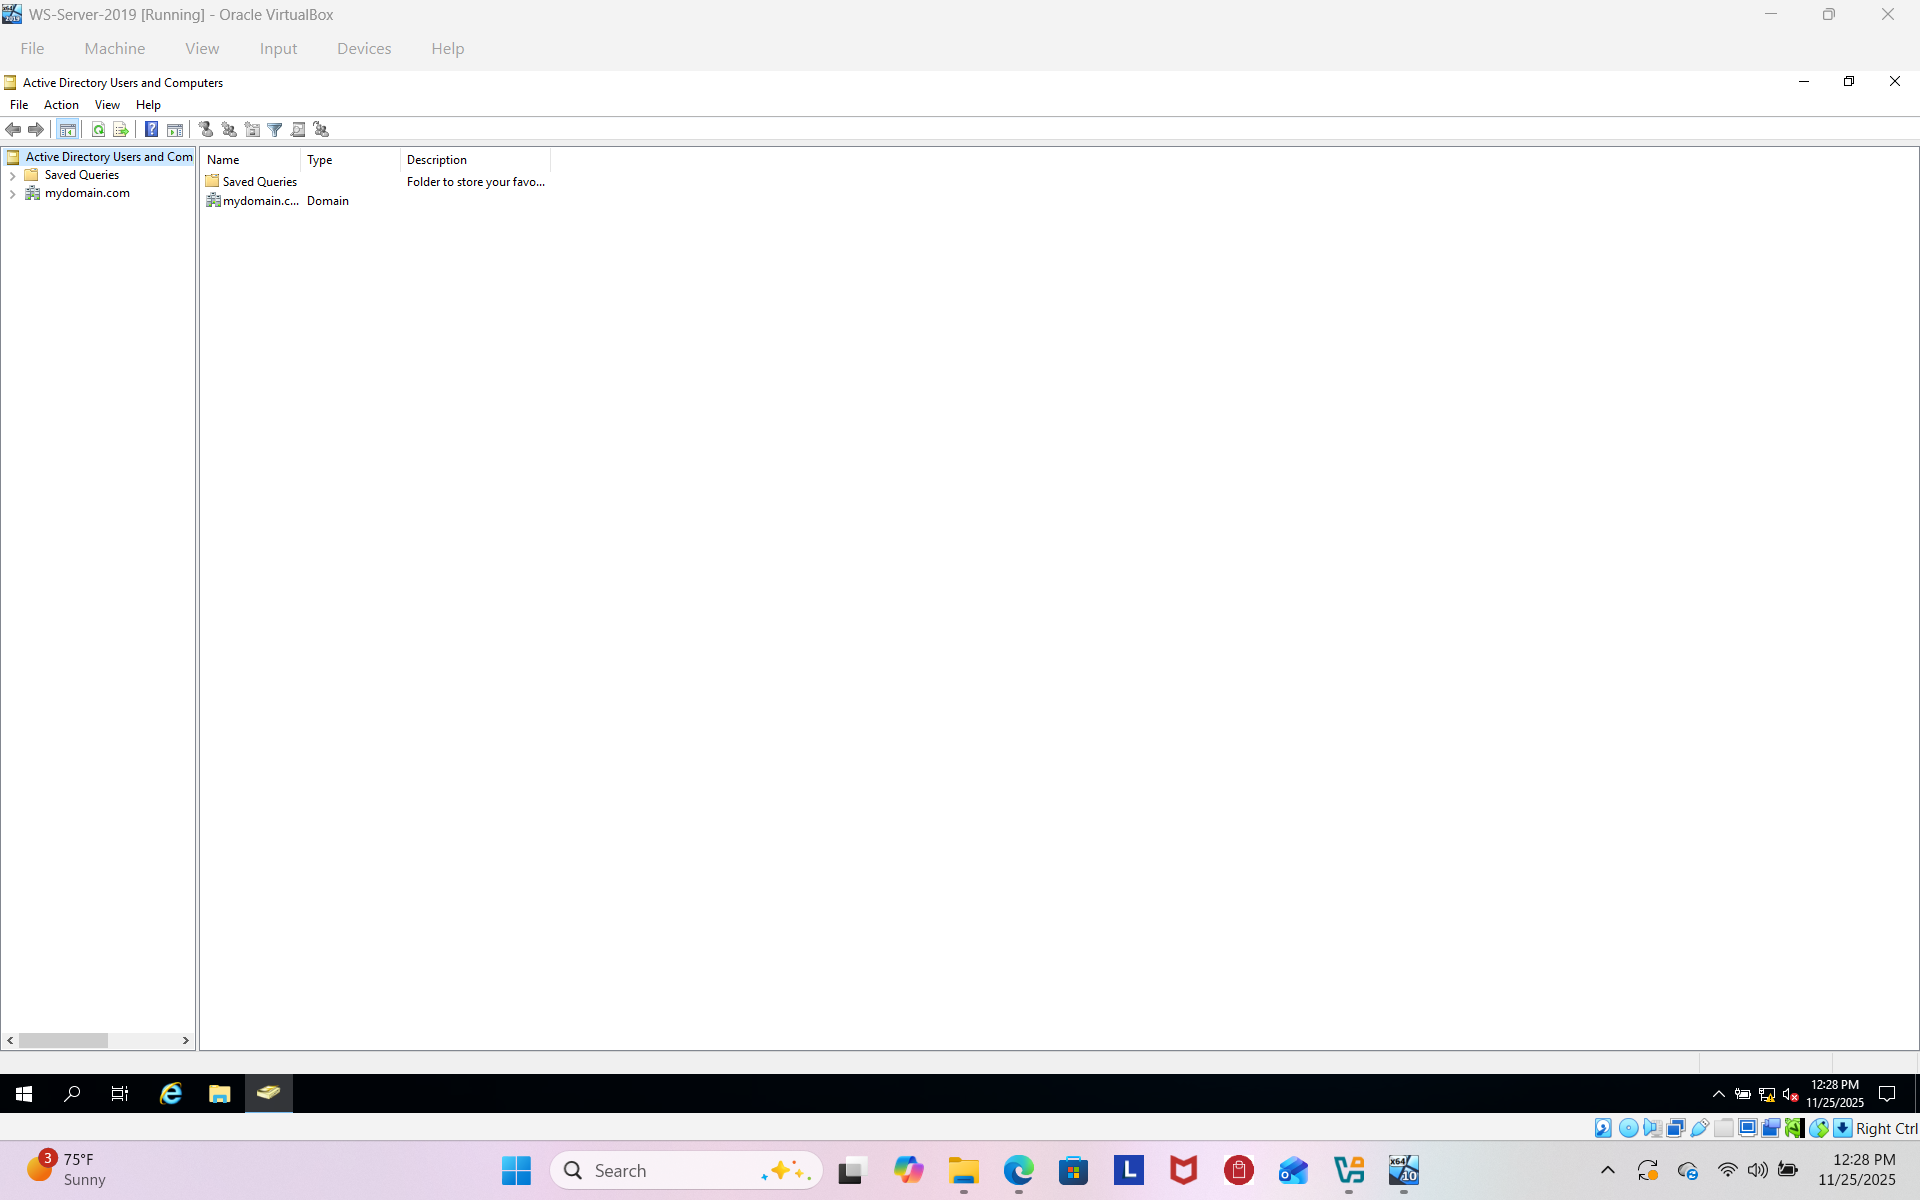Select the mydomain.com Domain list entry
Viewport: 1920px width, 1200px height.
pos(260,201)
